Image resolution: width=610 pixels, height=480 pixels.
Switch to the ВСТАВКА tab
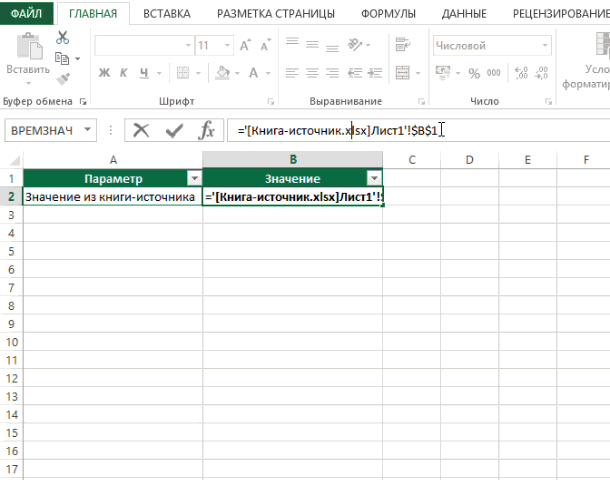coord(167,14)
